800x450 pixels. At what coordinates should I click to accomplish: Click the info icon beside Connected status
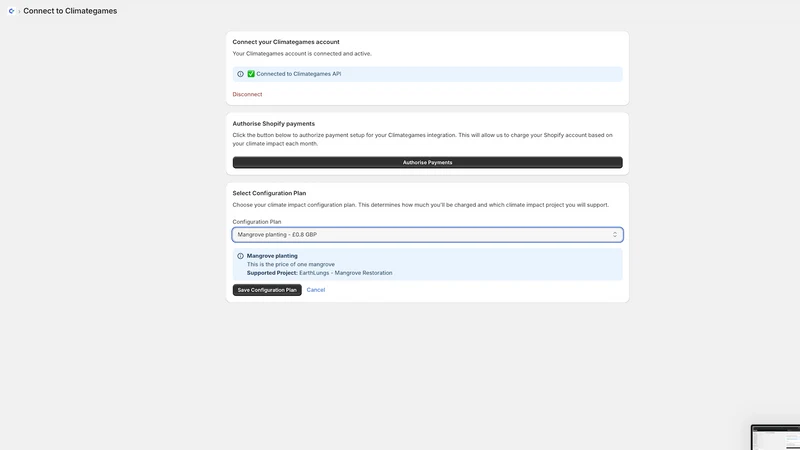240,74
